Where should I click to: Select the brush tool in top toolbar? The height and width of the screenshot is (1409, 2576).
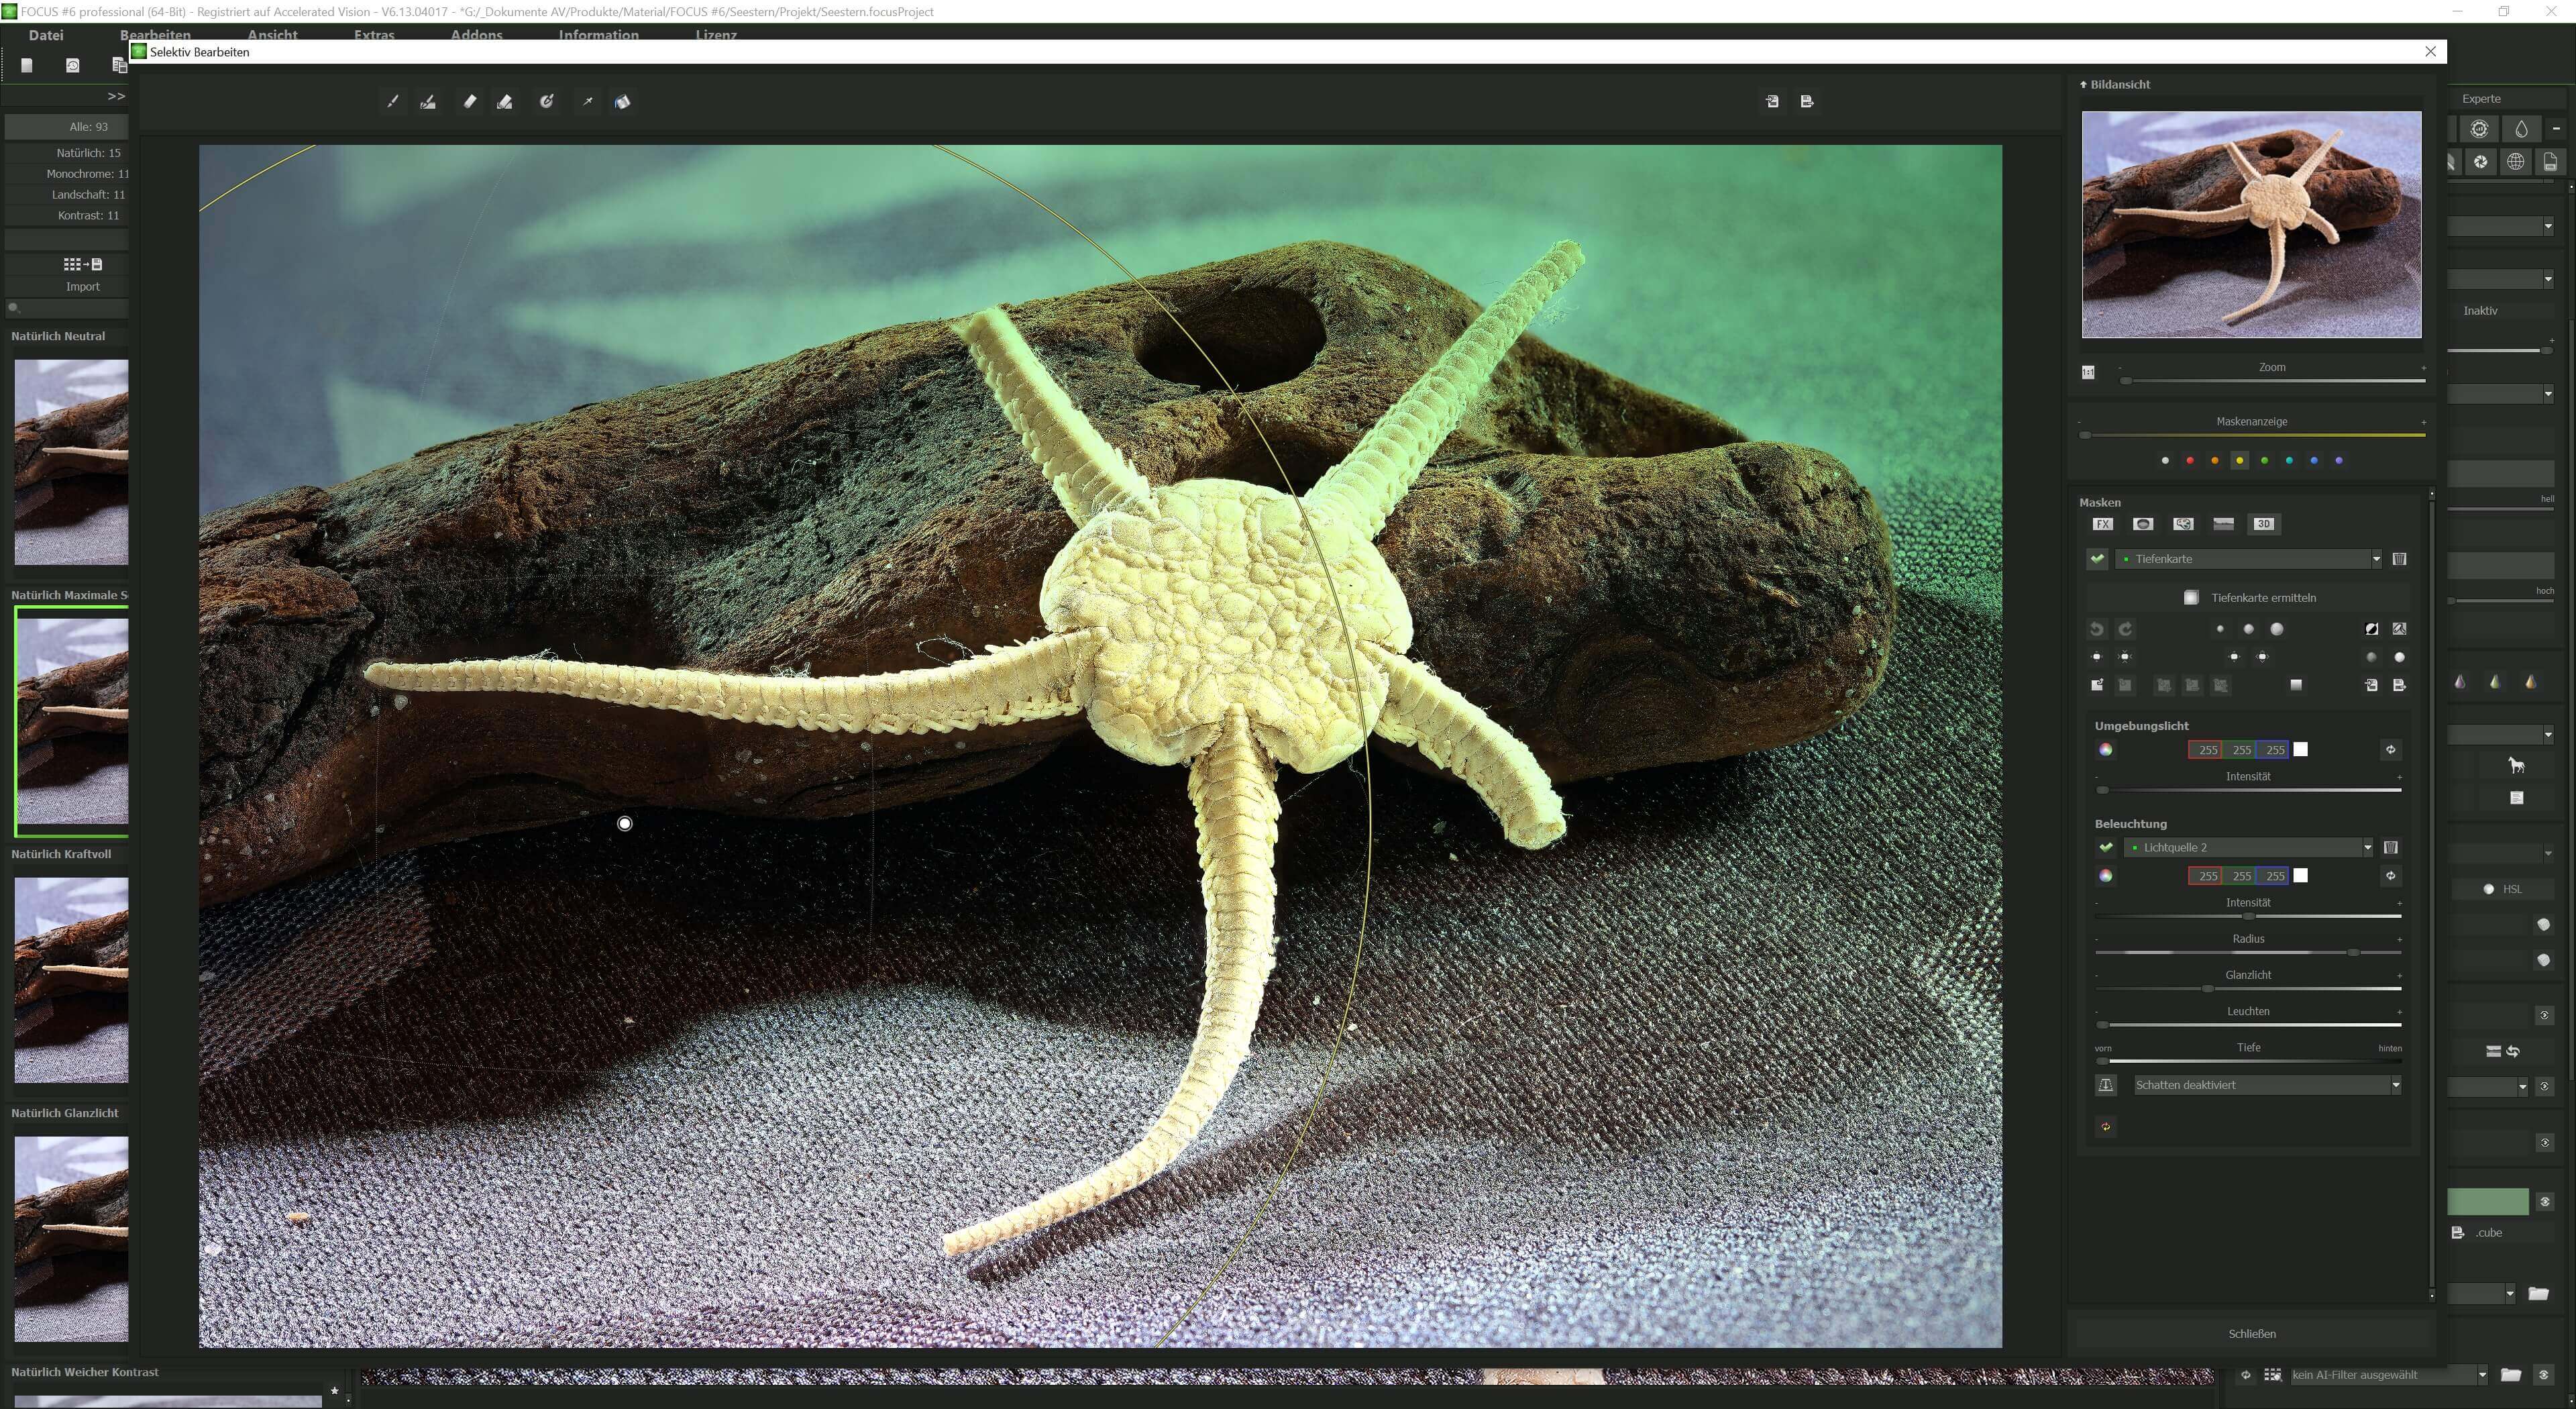coord(393,101)
